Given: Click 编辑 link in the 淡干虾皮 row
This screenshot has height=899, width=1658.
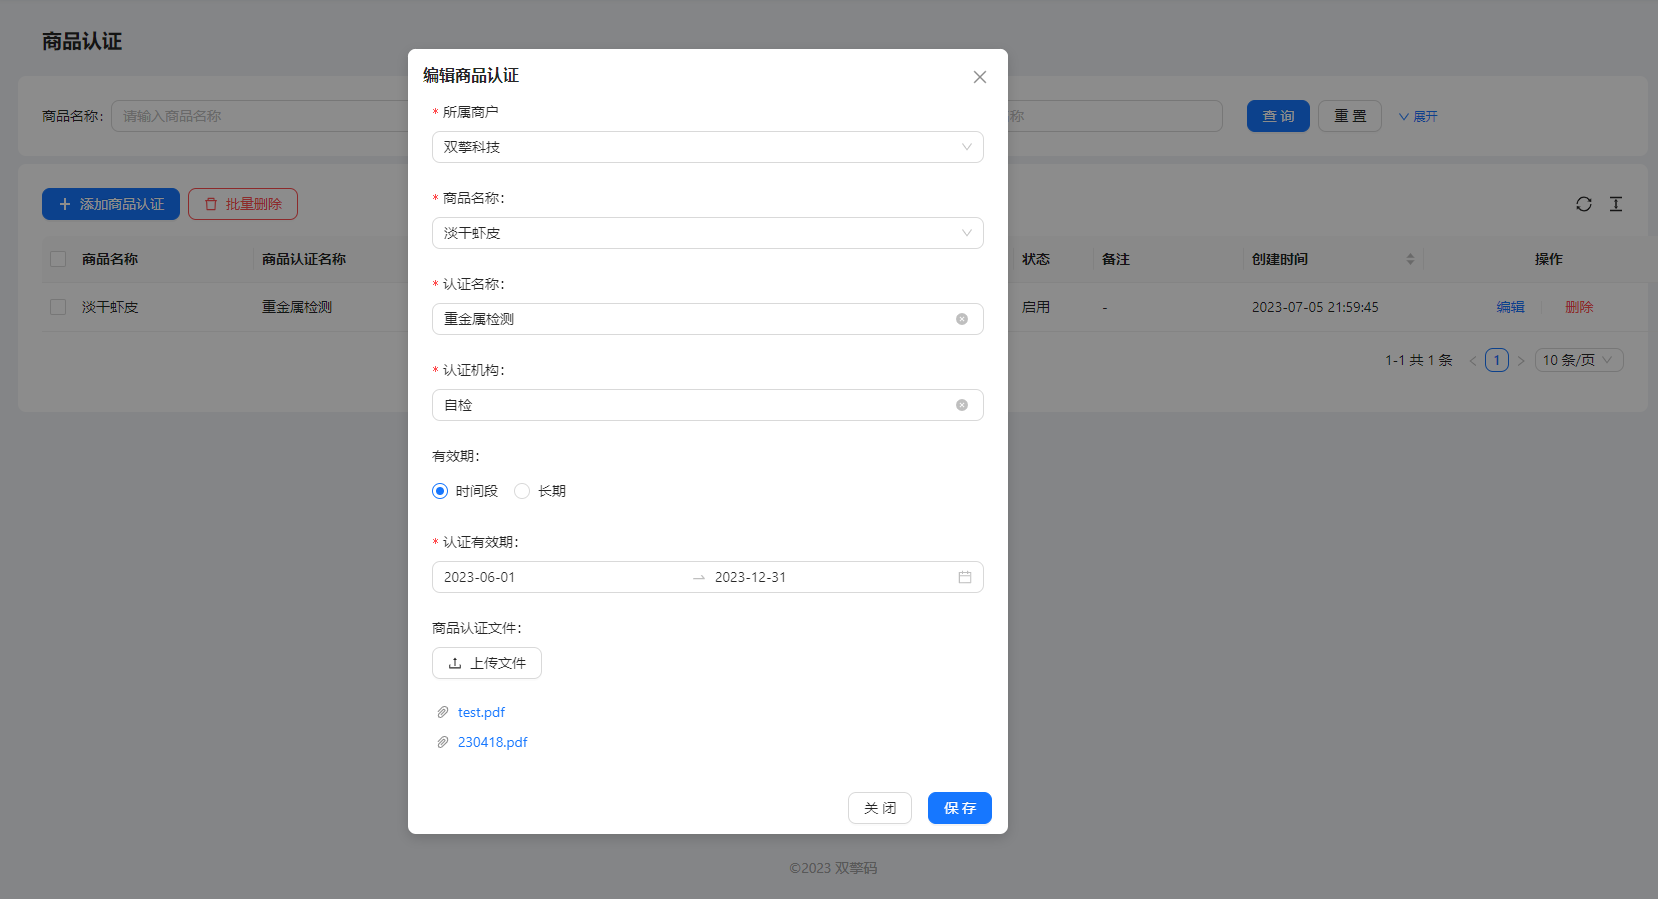Looking at the screenshot, I should pos(1511,307).
